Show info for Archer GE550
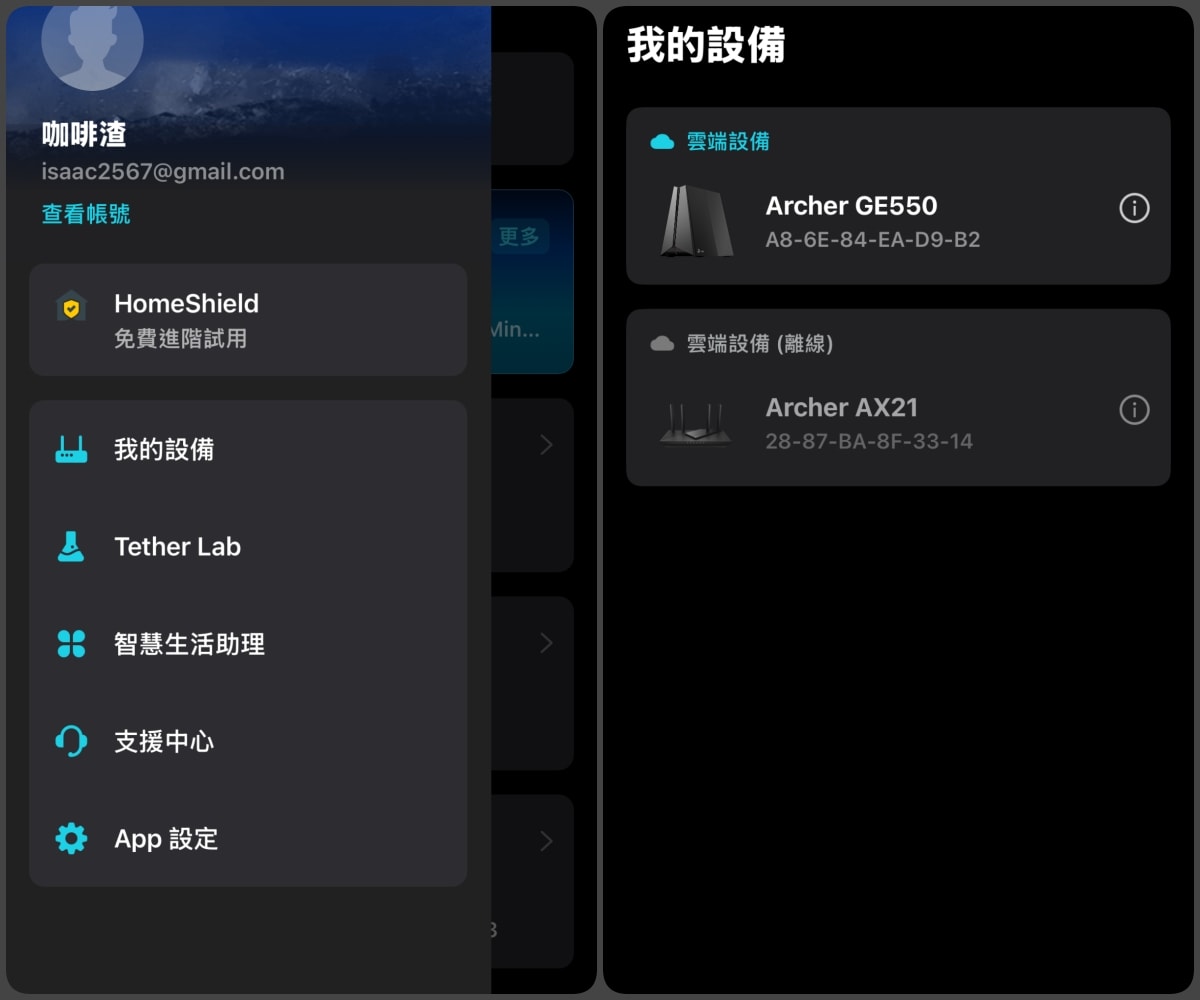The image size is (1200, 1000). [x=1134, y=208]
